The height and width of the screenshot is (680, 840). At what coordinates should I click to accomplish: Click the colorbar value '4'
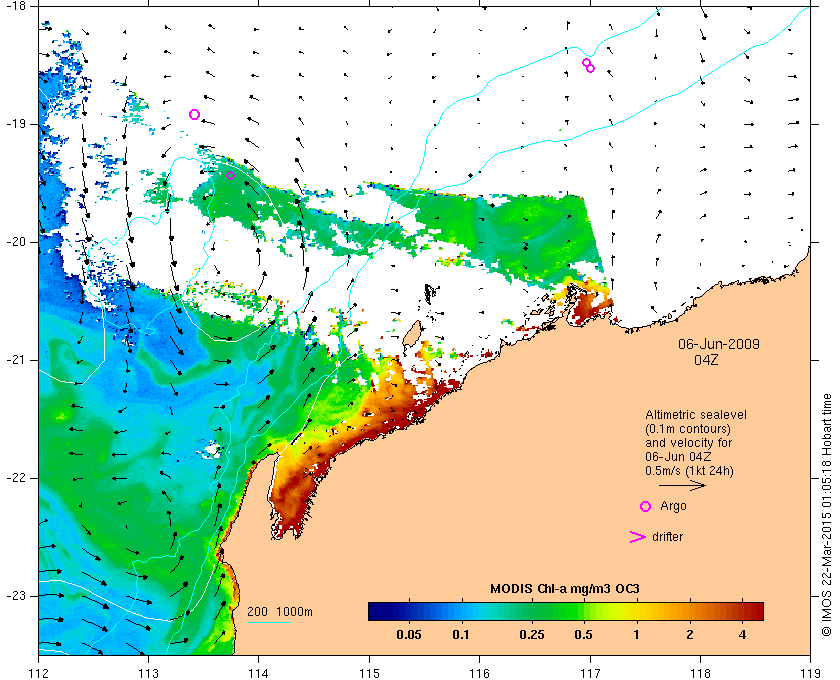click(742, 635)
